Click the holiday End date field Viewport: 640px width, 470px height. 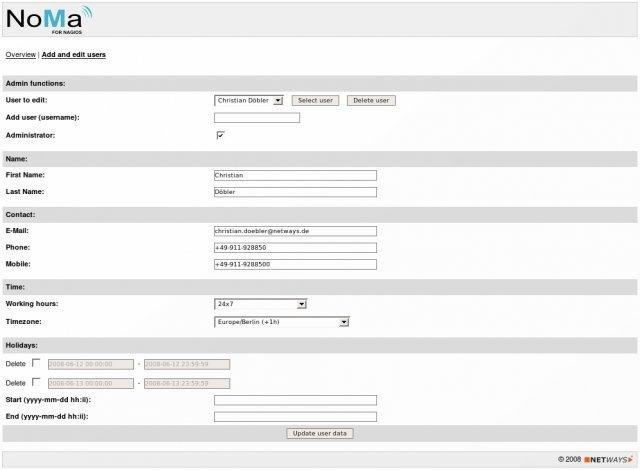coord(295,417)
